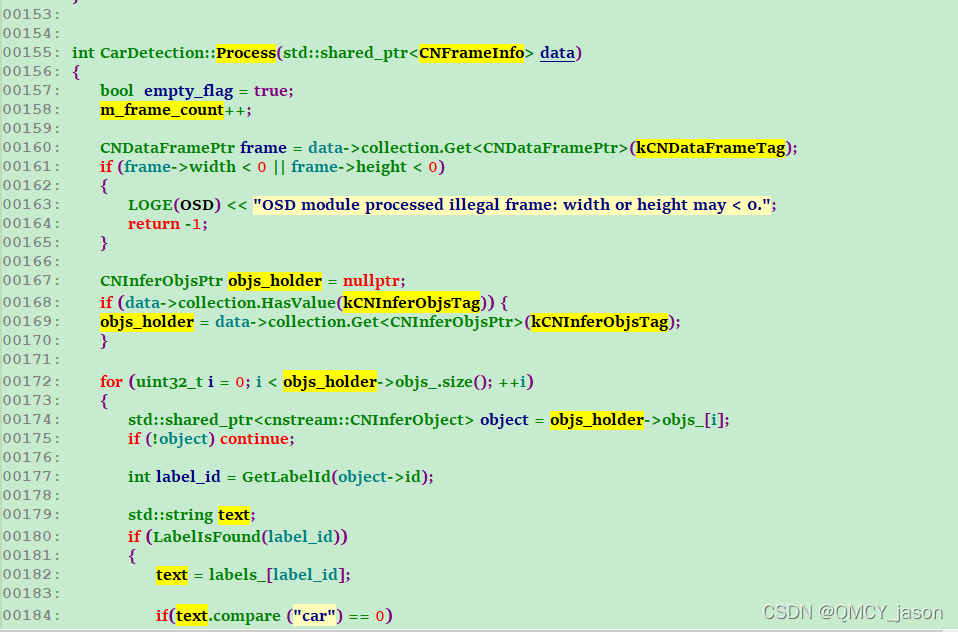Screen dimensions: 958x632
Task: Click "Get<CNInferObjsPtr>" on line 169
Action: tap(436, 322)
